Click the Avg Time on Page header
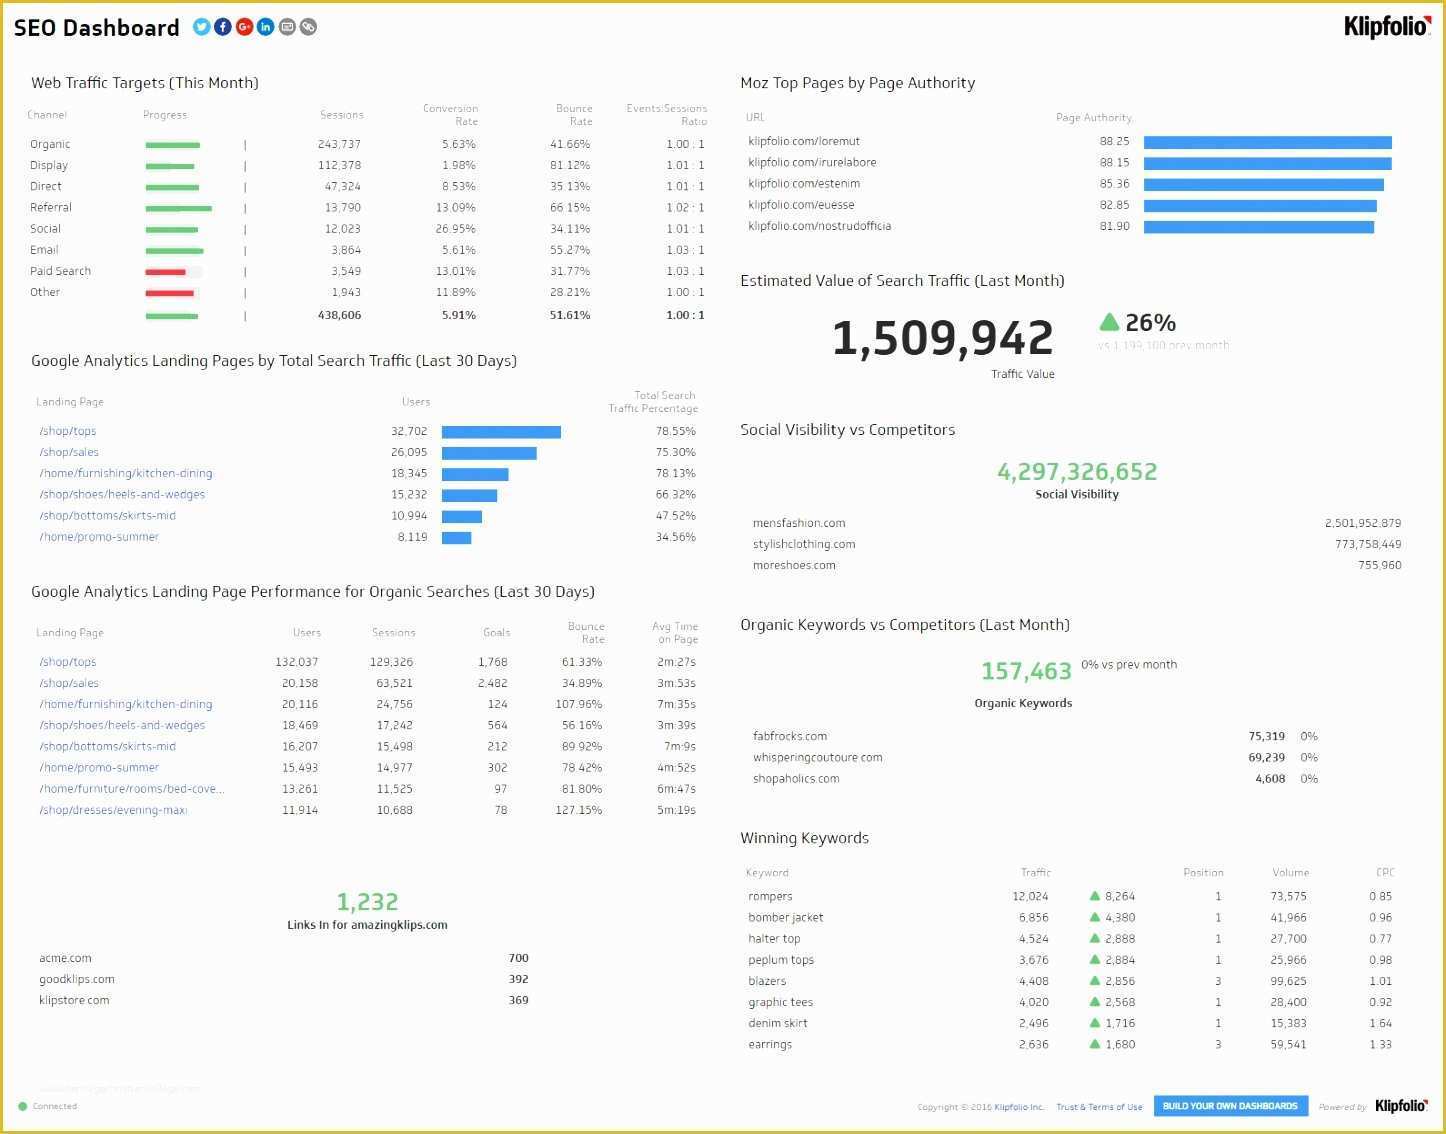This screenshot has width=1446, height=1134. 675,633
